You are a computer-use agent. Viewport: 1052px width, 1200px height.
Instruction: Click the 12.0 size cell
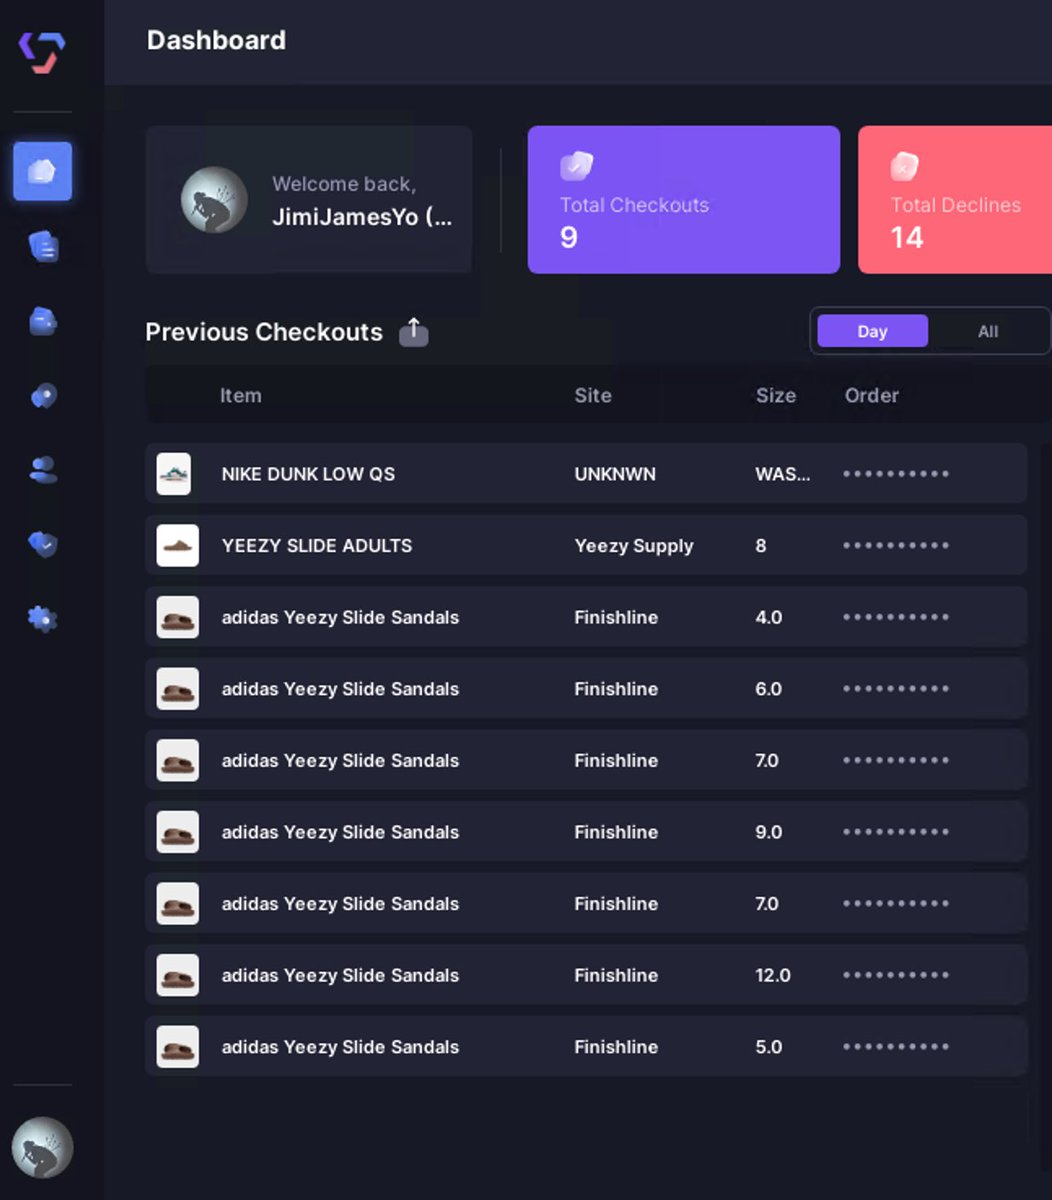tap(773, 975)
